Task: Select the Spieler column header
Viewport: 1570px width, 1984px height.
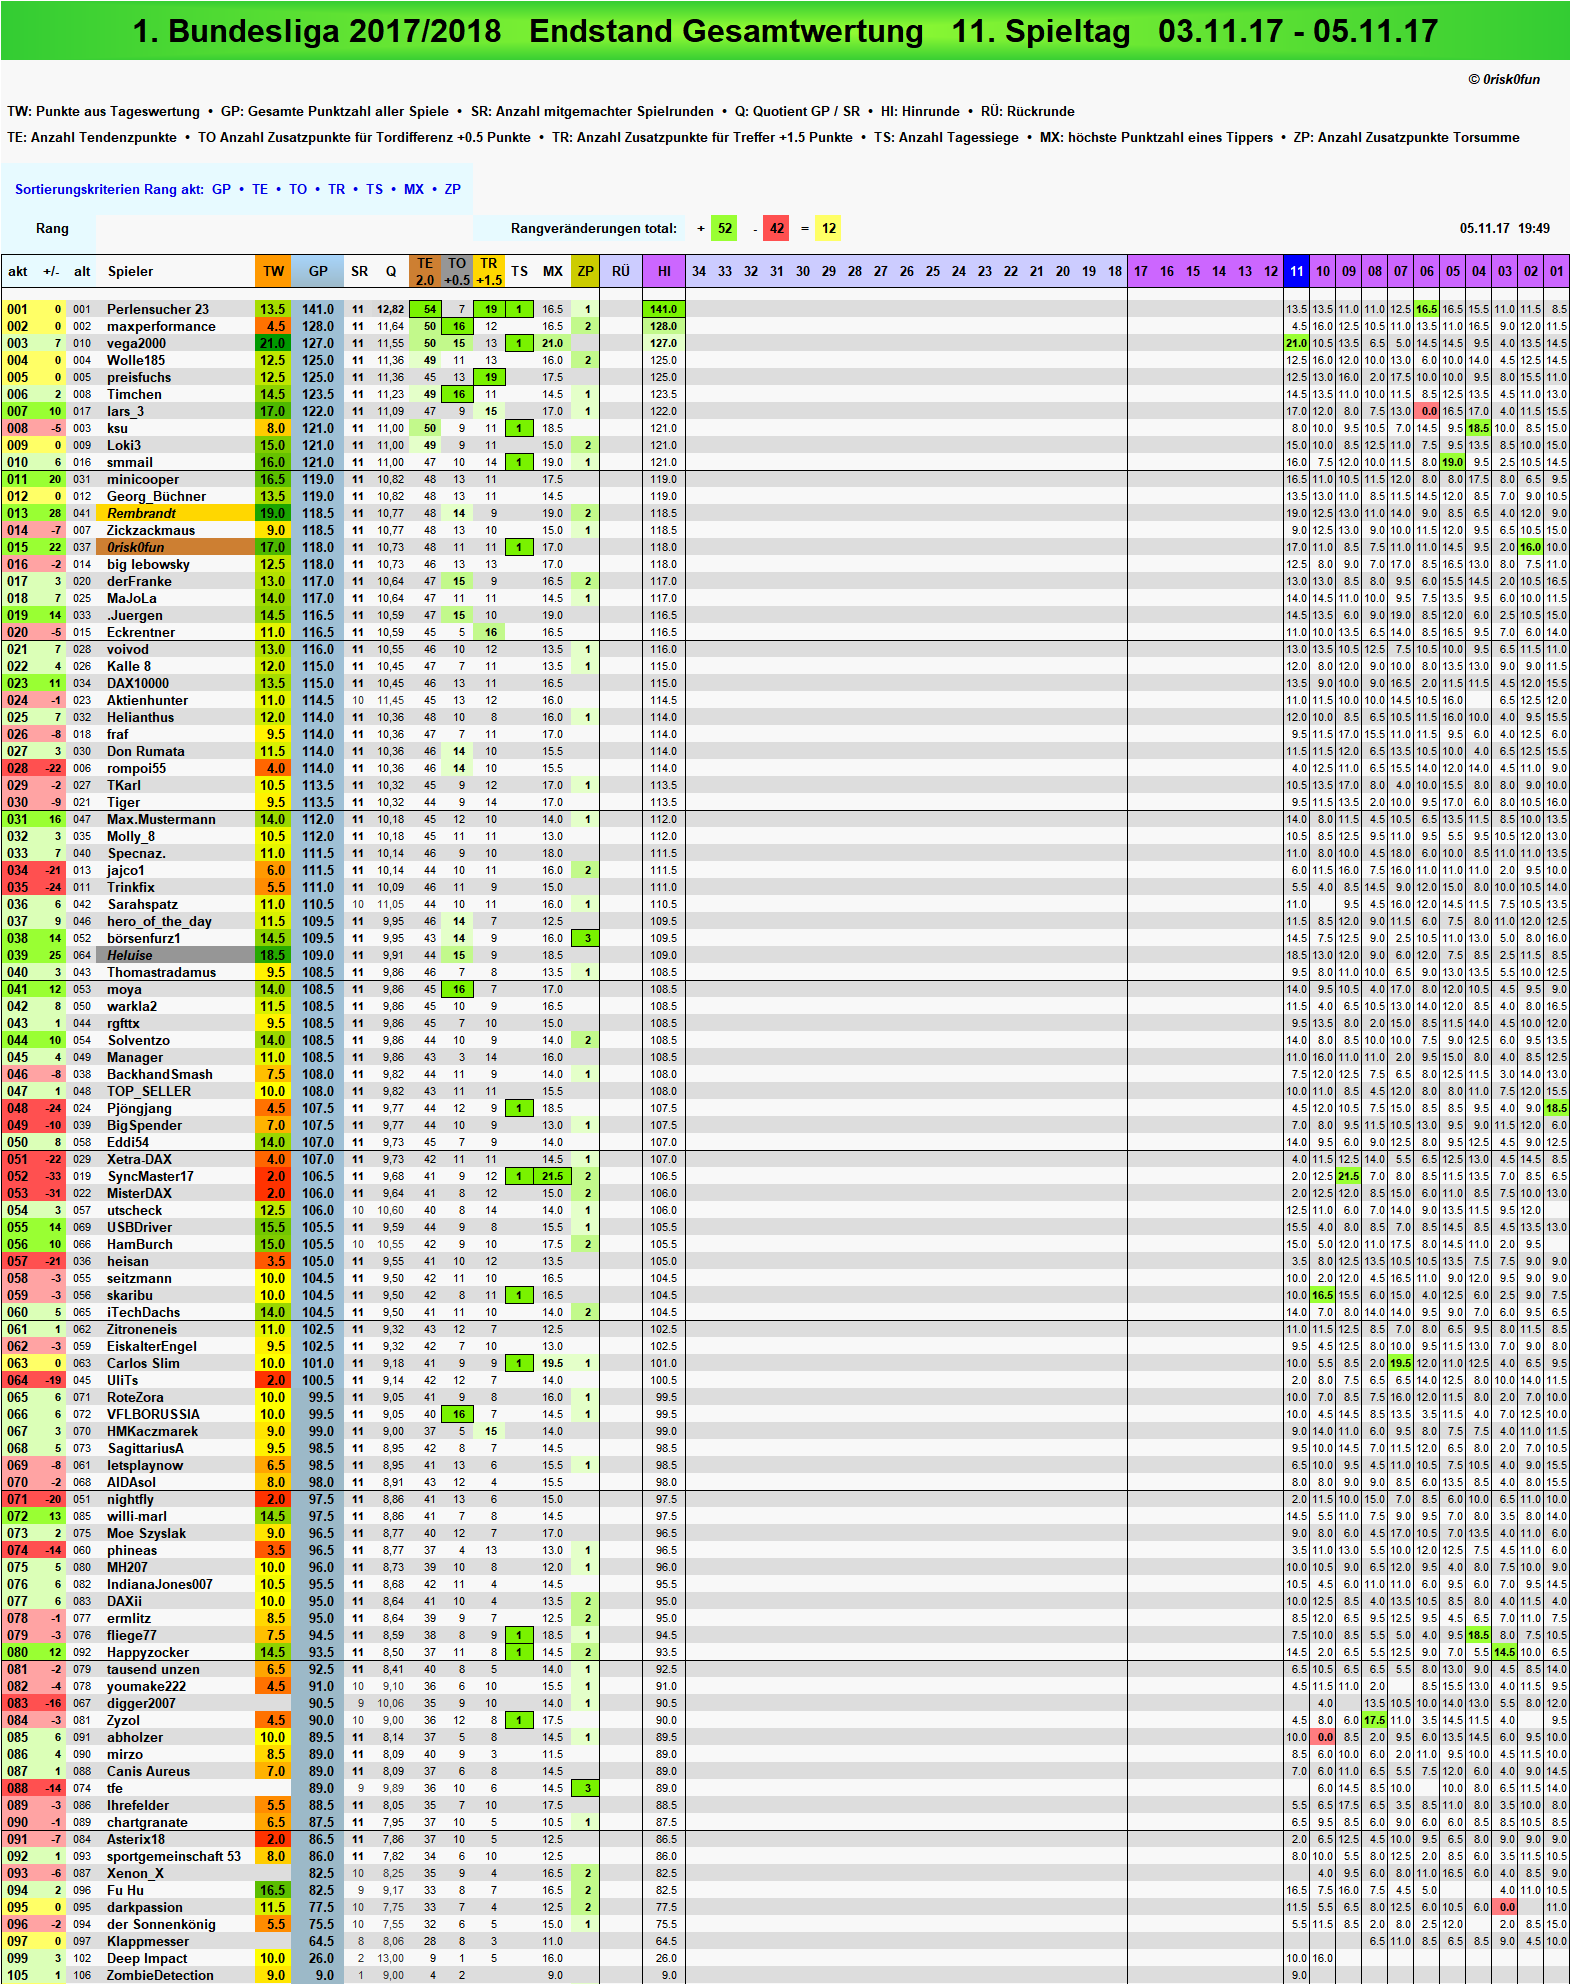Action: click(x=130, y=271)
